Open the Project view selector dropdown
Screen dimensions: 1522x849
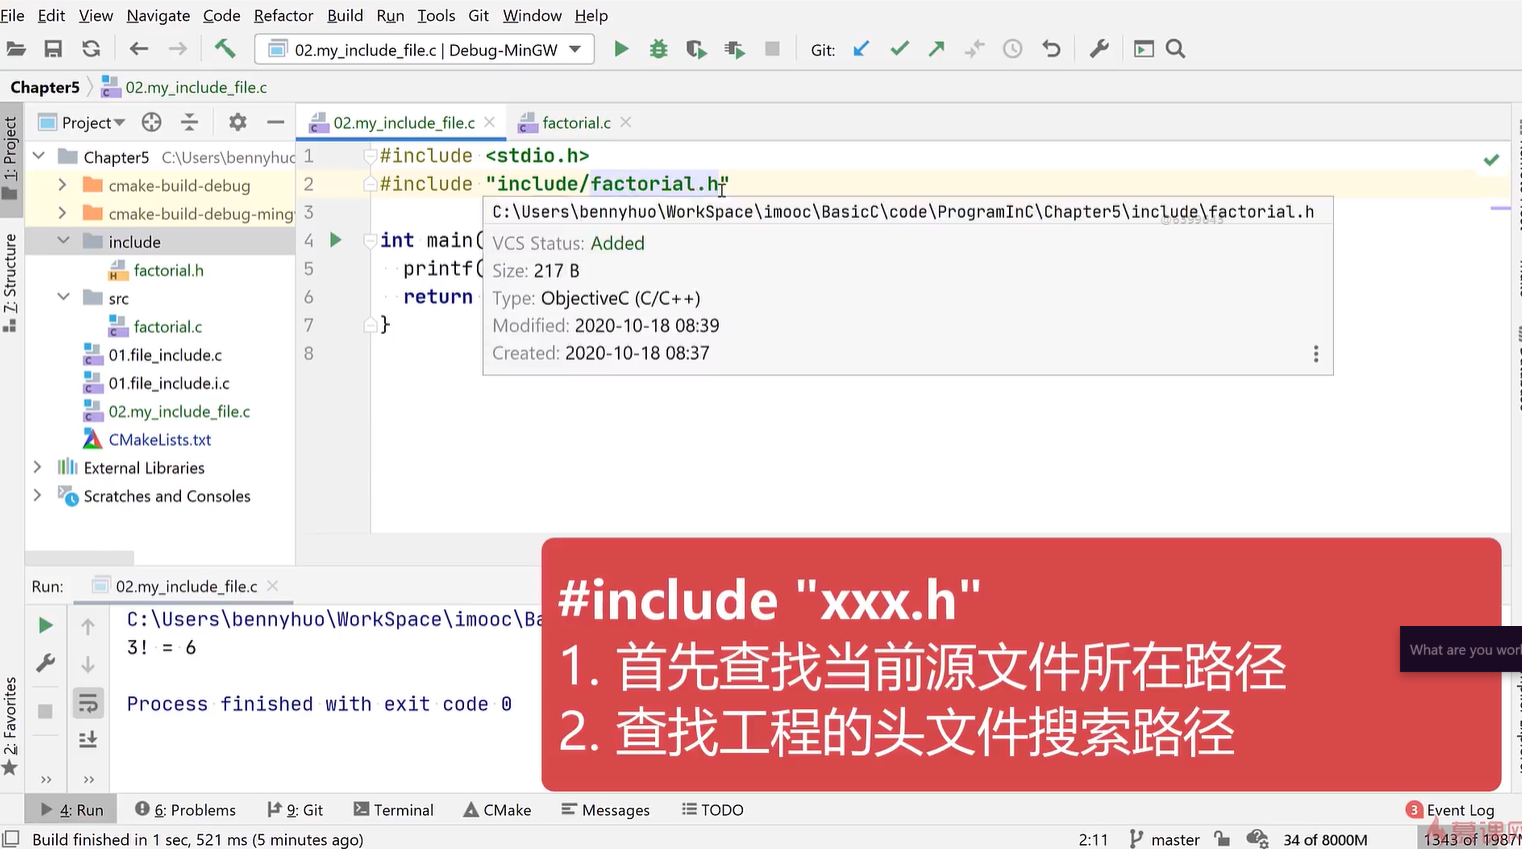[x=83, y=122]
